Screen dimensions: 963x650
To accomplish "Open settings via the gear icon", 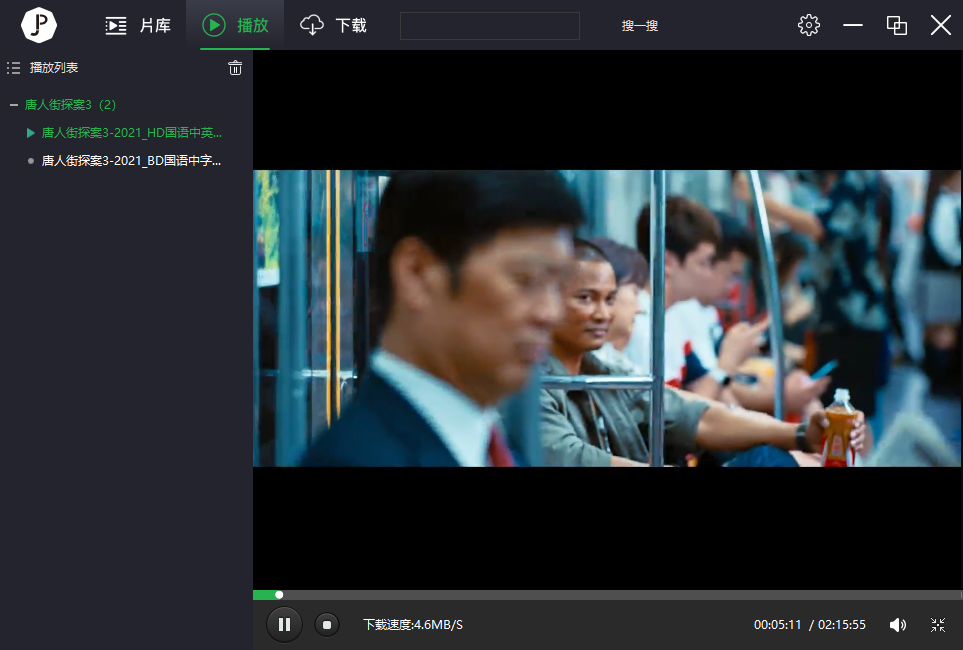I will tap(808, 25).
